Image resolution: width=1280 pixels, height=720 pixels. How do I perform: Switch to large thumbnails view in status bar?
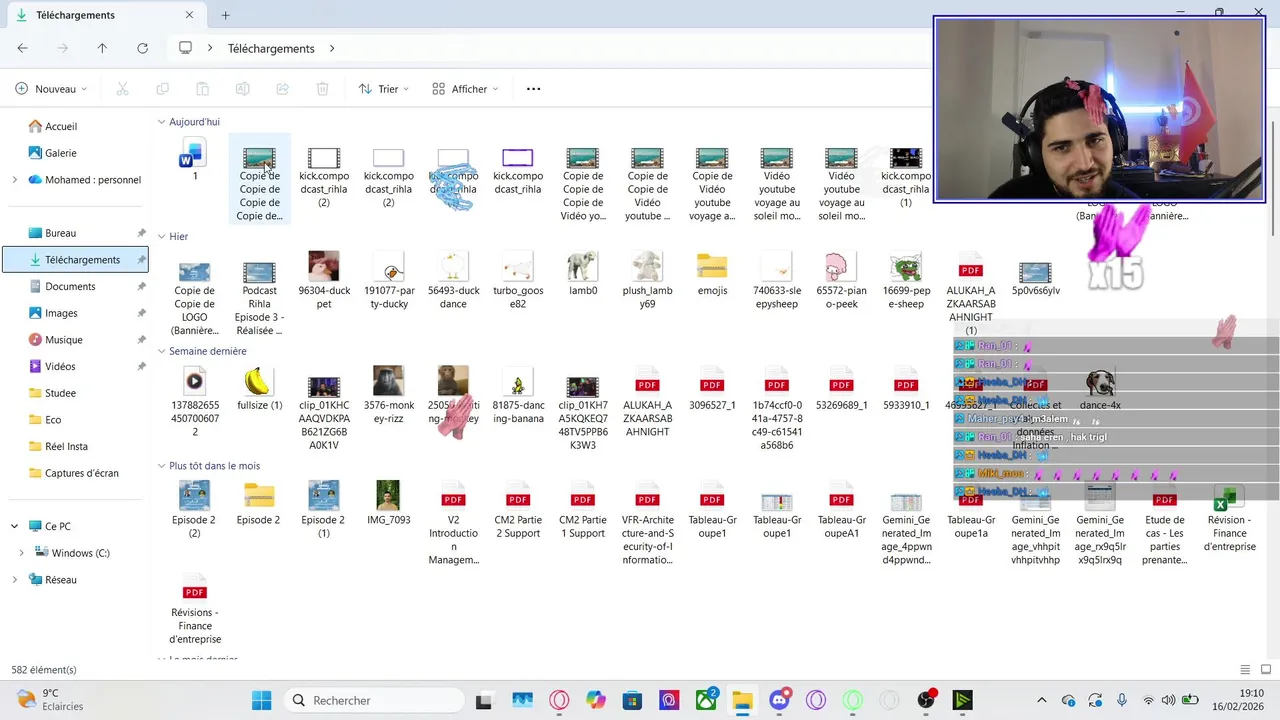pyautogui.click(x=1266, y=669)
